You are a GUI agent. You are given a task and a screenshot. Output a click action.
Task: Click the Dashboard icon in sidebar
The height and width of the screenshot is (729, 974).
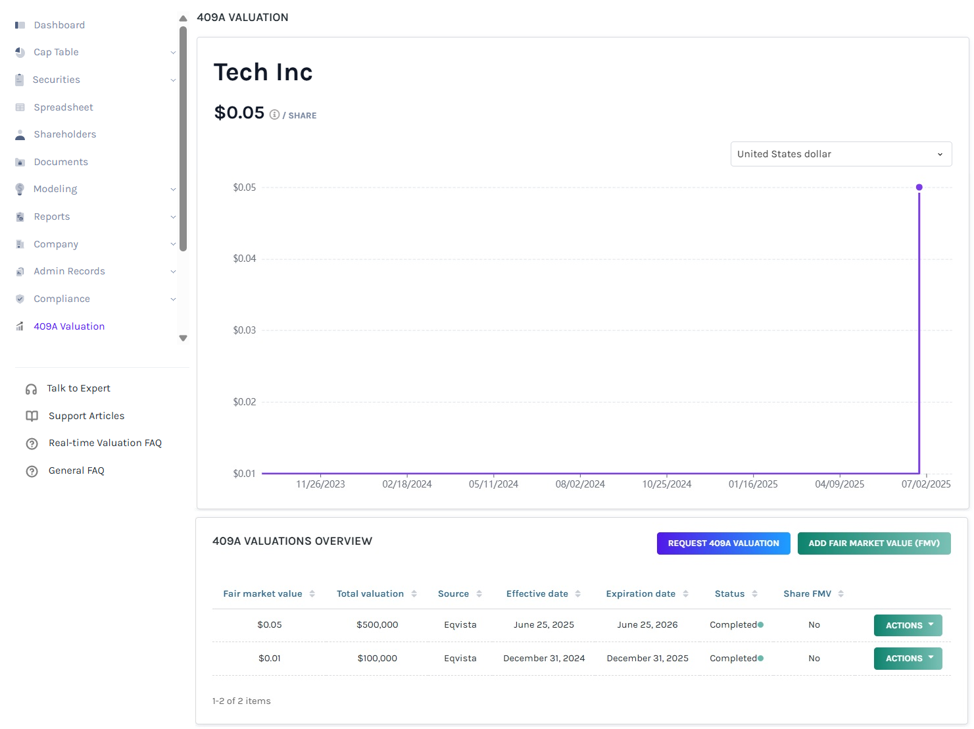(x=20, y=25)
